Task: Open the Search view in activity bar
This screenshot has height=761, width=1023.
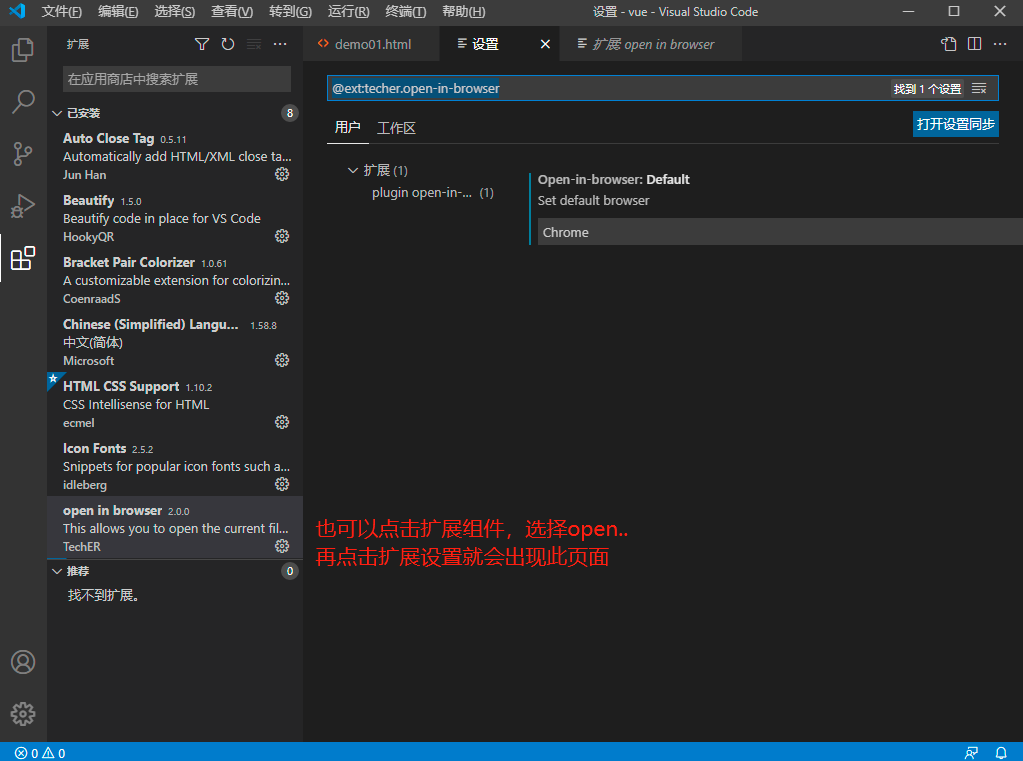Action: (x=23, y=102)
